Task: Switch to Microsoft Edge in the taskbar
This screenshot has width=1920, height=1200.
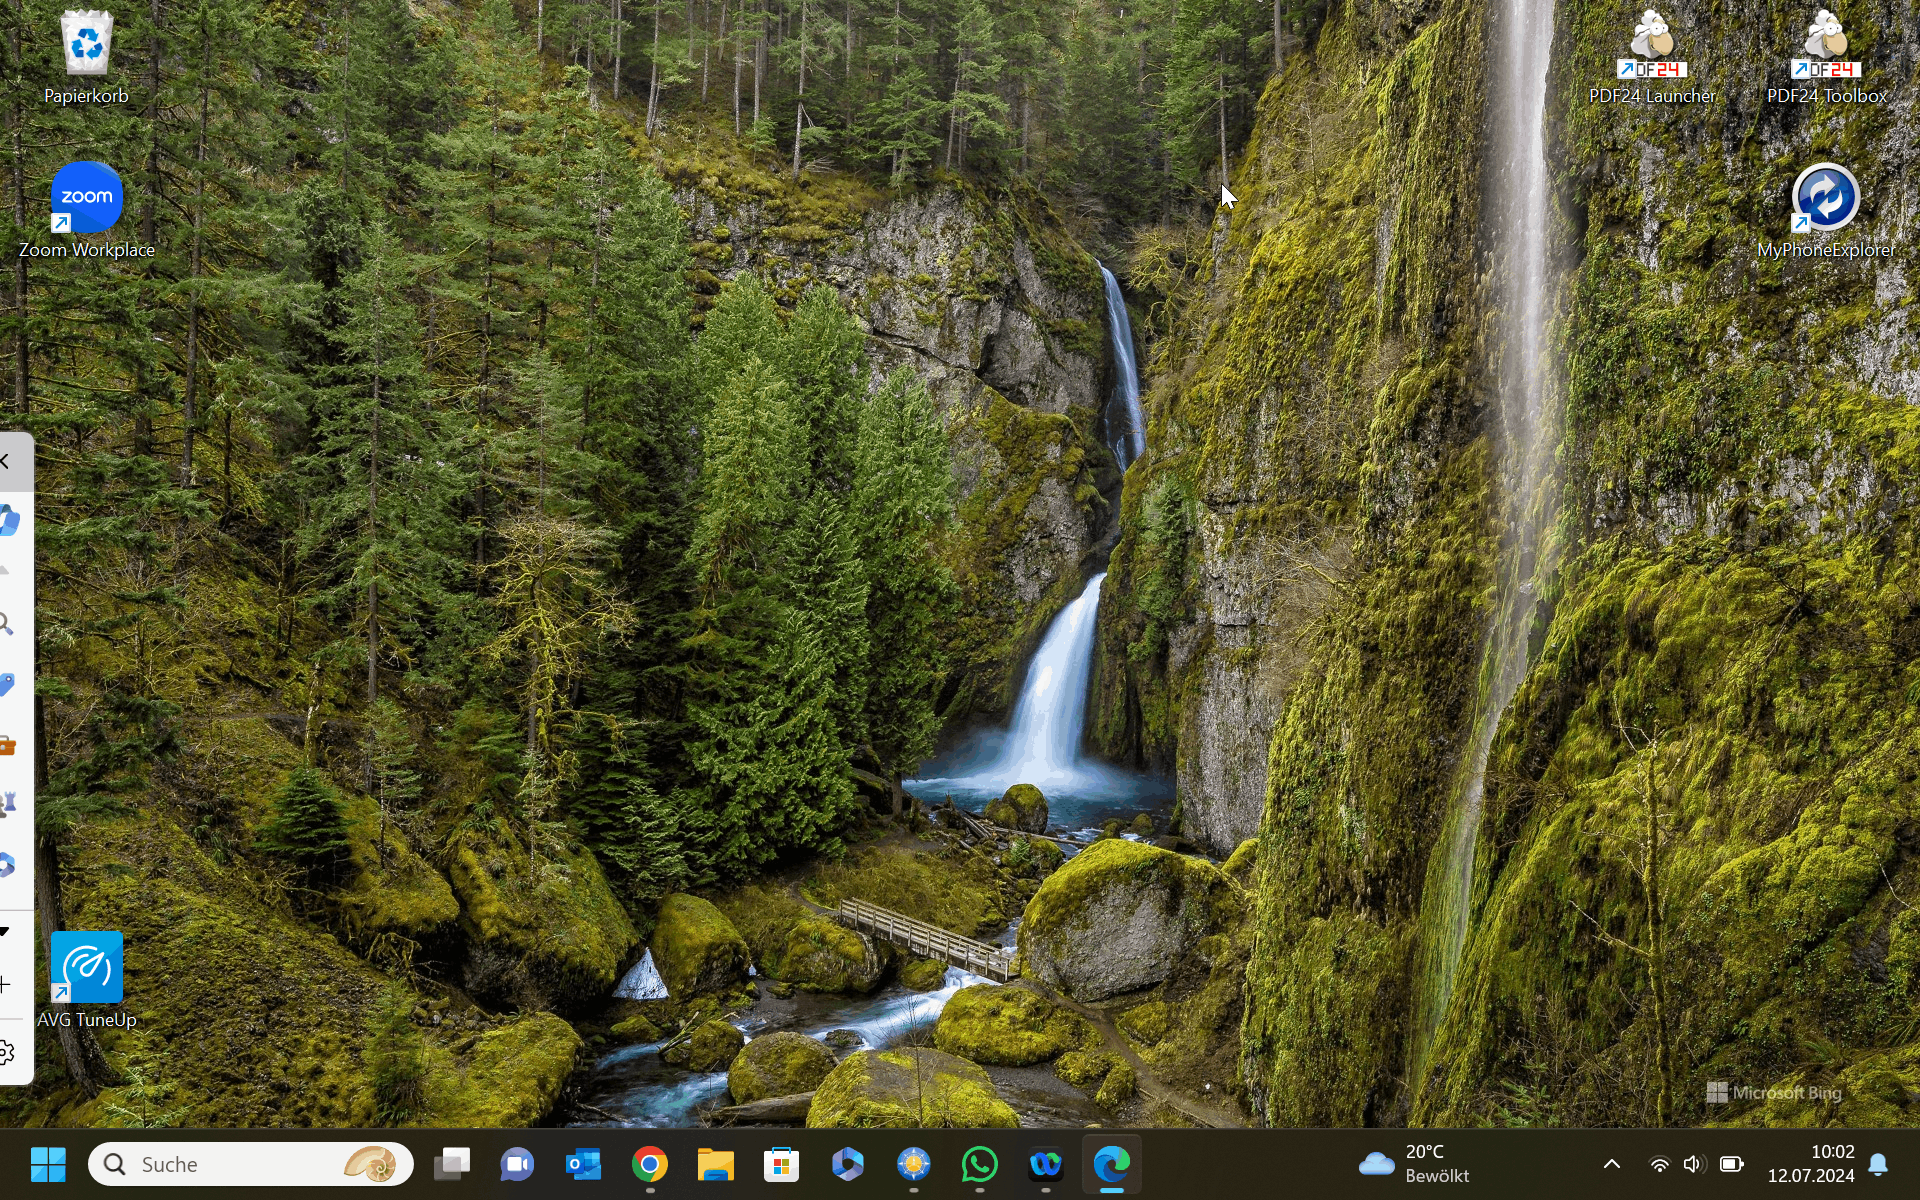Action: pos(1112,1164)
